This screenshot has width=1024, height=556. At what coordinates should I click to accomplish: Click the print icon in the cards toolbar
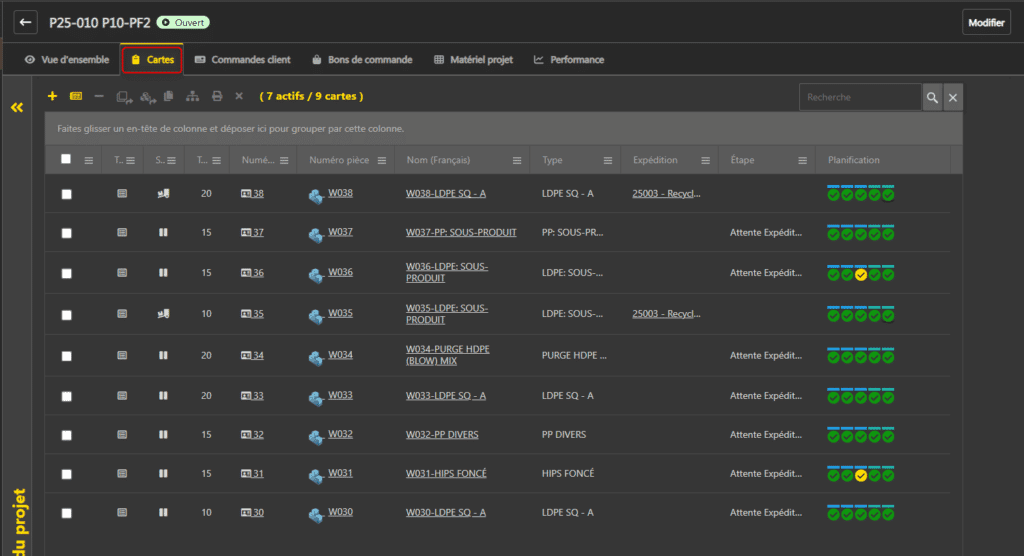point(217,96)
